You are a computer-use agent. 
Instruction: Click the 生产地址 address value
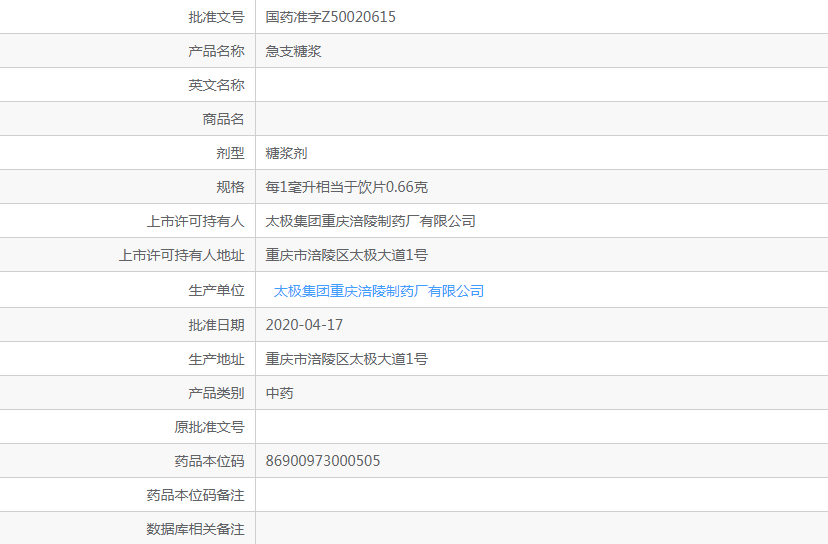(346, 359)
